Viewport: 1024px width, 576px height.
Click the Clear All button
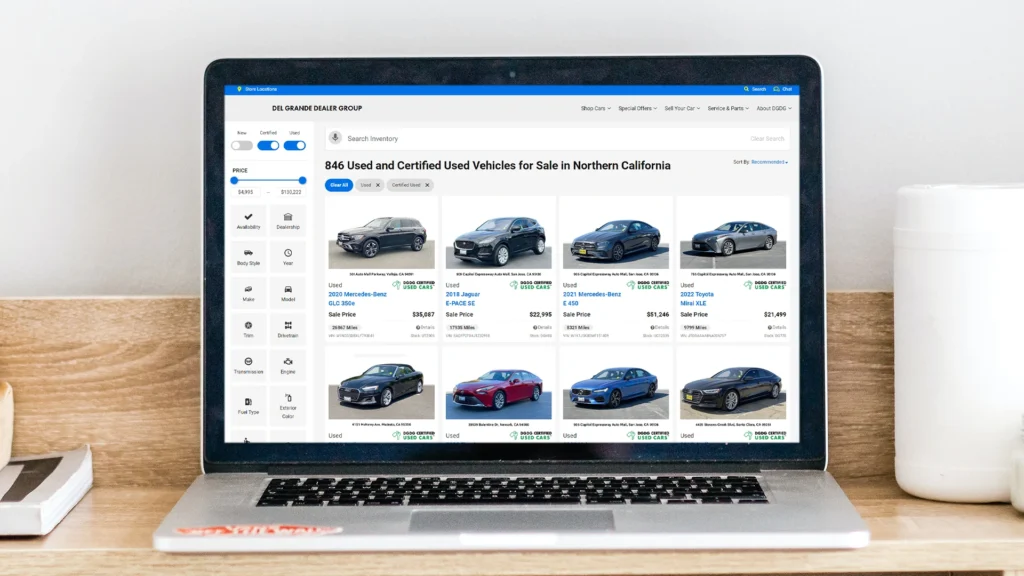coord(339,185)
